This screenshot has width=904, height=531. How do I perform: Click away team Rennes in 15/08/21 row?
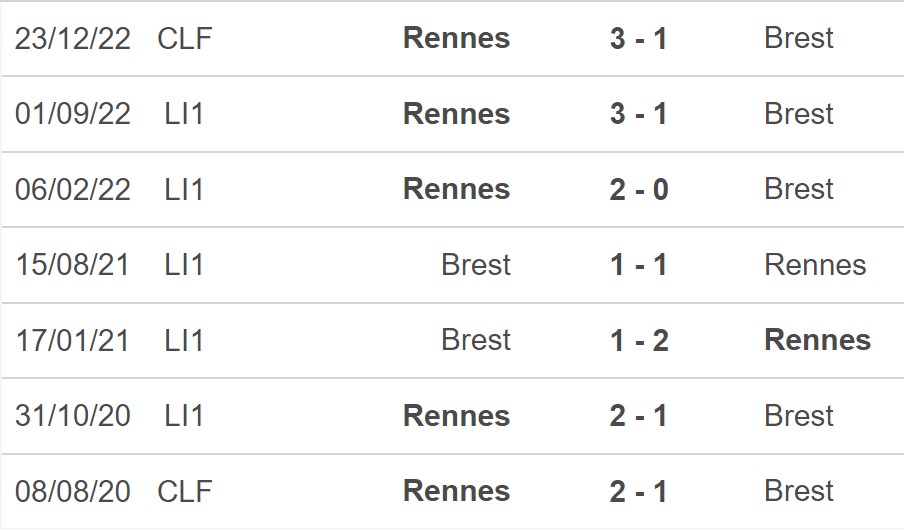pos(815,265)
